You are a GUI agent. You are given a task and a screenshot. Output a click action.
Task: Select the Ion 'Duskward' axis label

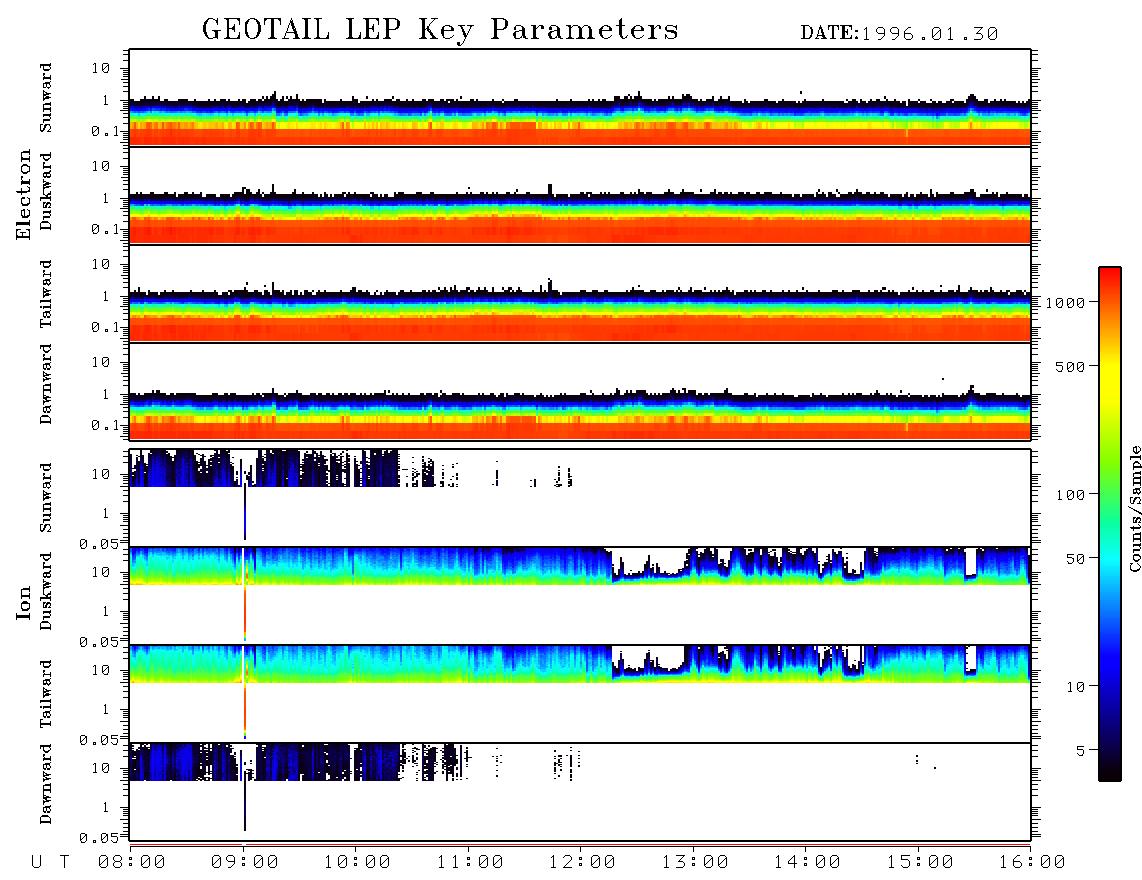click(x=46, y=591)
